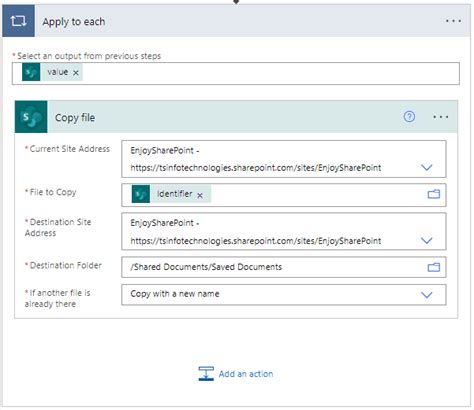474x410 pixels.
Task: Click the Destination Folder label
Action: point(65,265)
